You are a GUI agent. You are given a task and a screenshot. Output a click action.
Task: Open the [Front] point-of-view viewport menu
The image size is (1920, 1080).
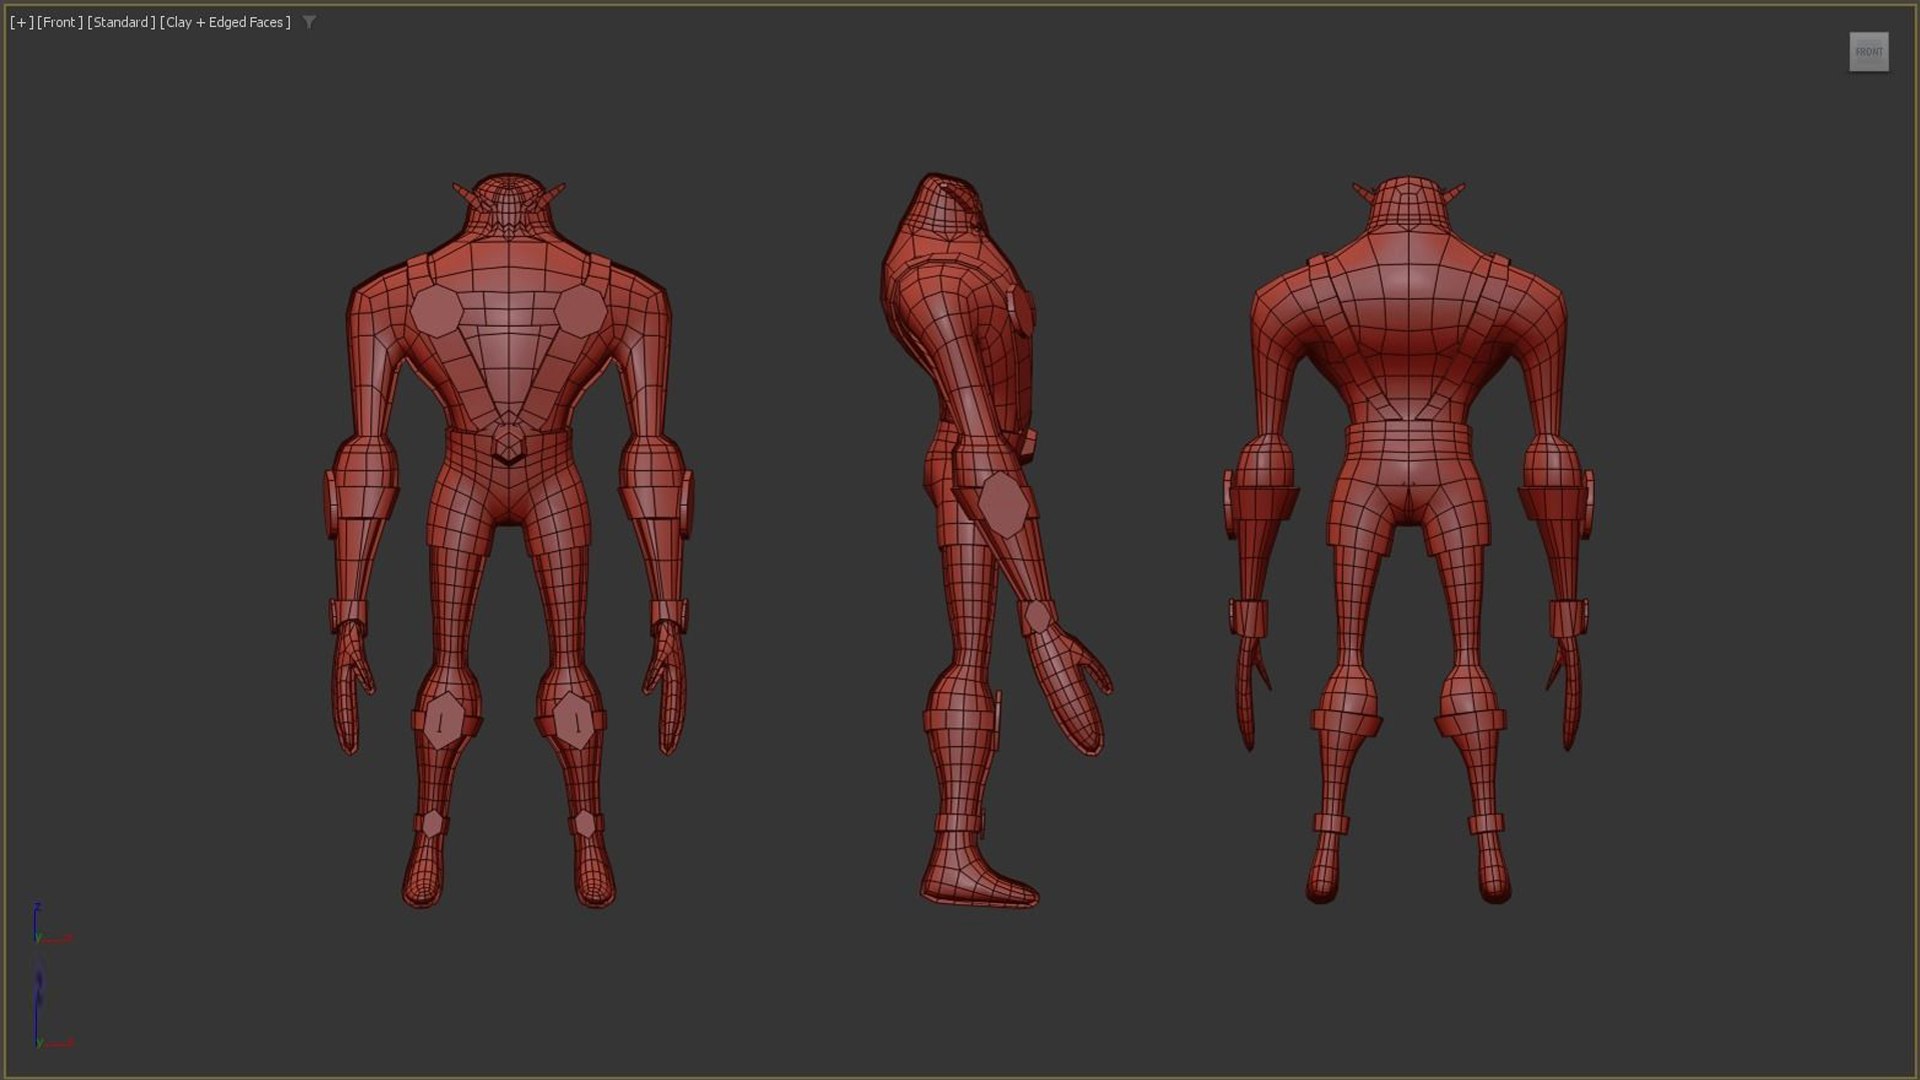pos(59,22)
